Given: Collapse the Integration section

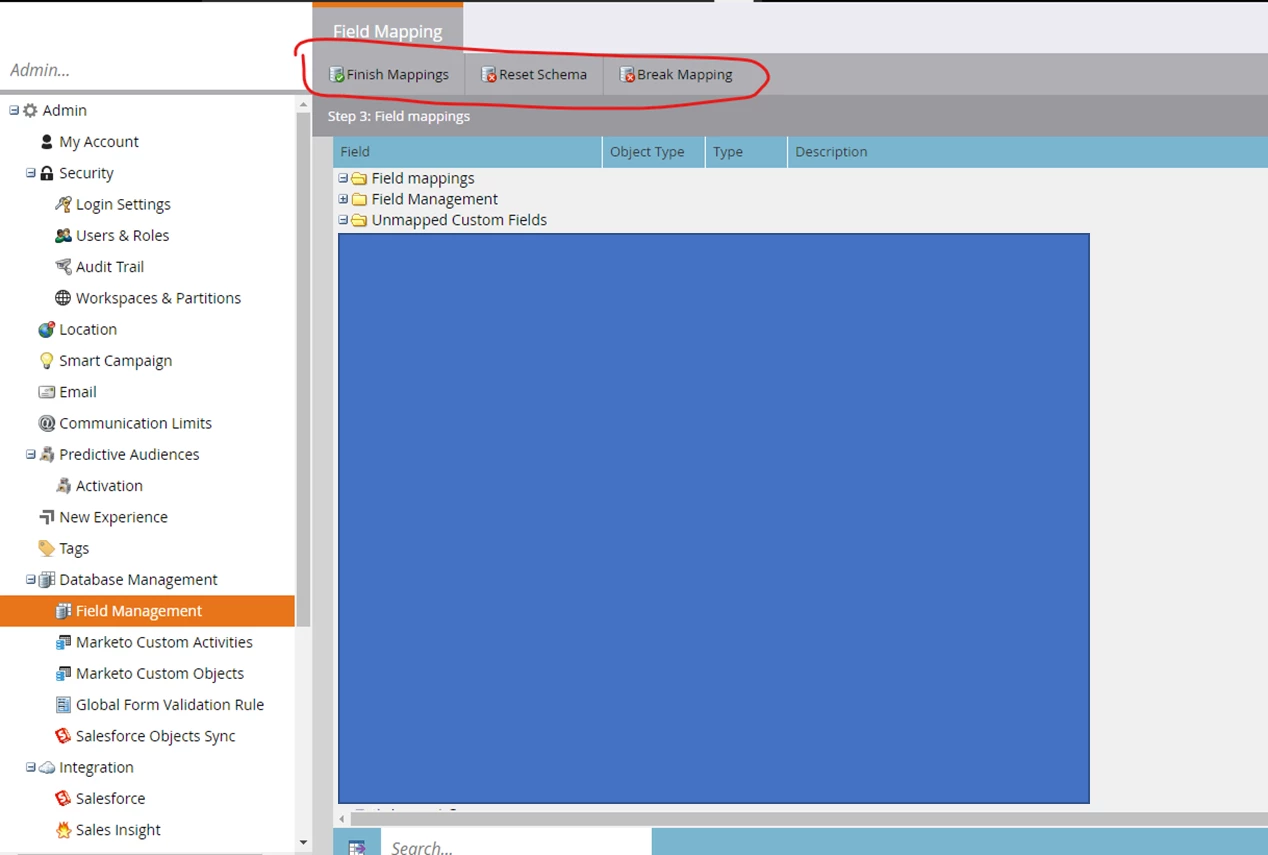Looking at the screenshot, I should 31,767.
